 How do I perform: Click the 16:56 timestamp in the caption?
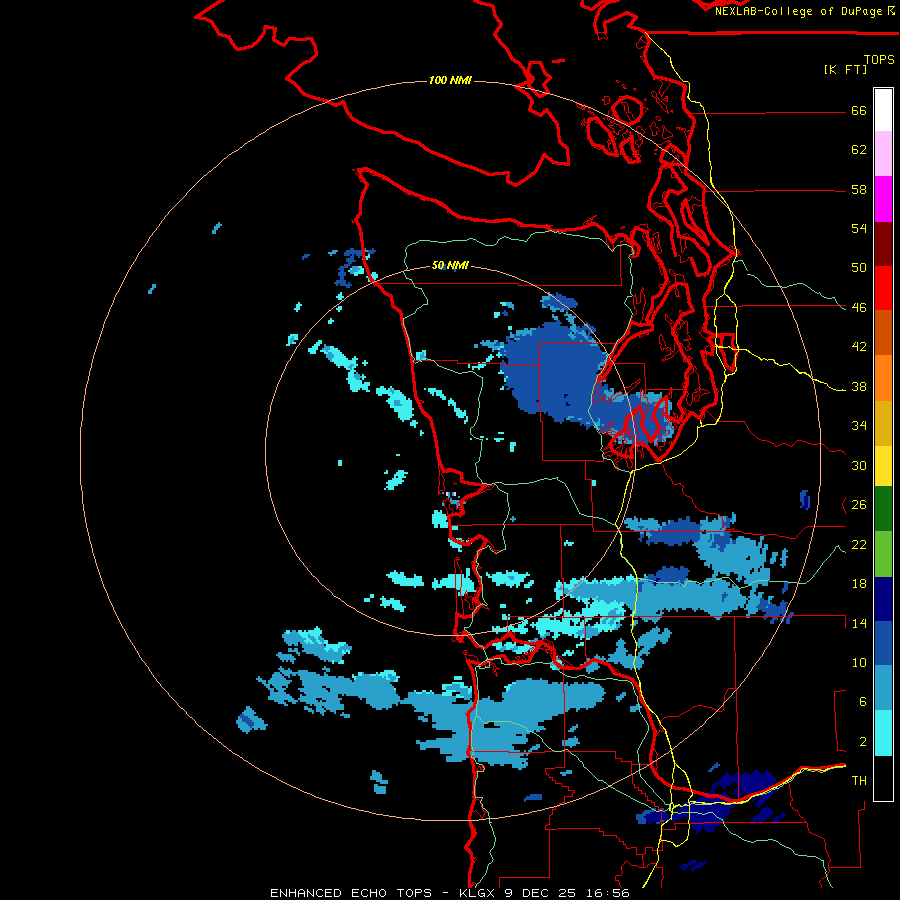click(608, 893)
